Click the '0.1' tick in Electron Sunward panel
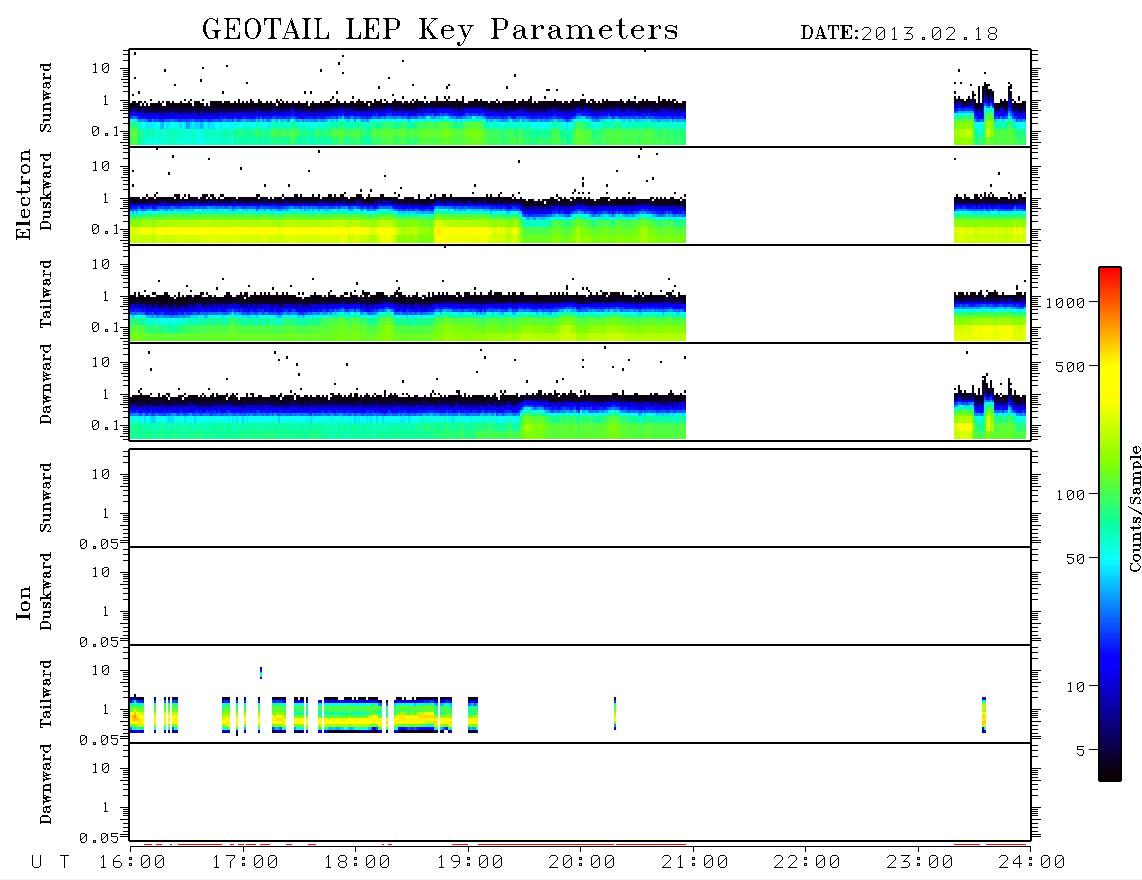 [105, 131]
